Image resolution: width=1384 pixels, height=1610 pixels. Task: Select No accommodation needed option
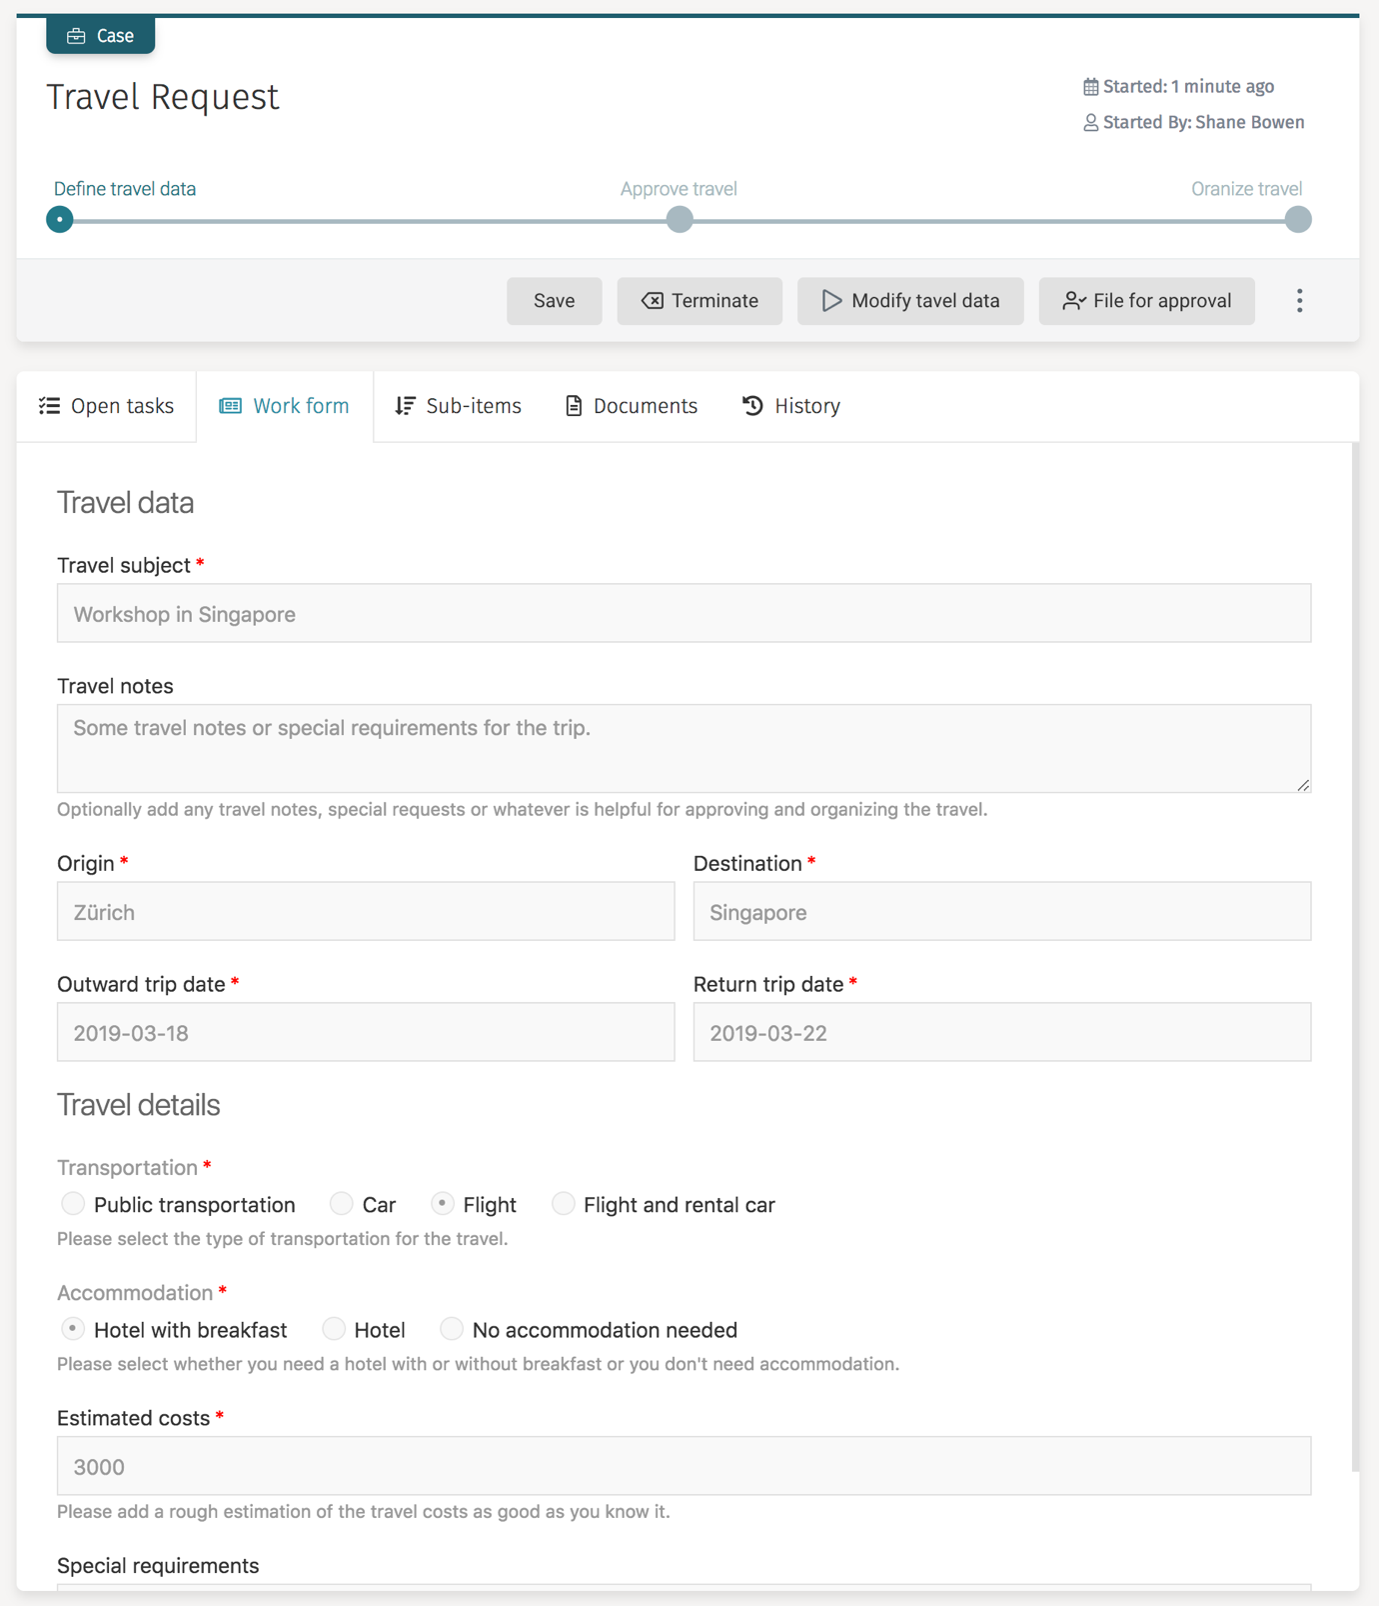452,1329
